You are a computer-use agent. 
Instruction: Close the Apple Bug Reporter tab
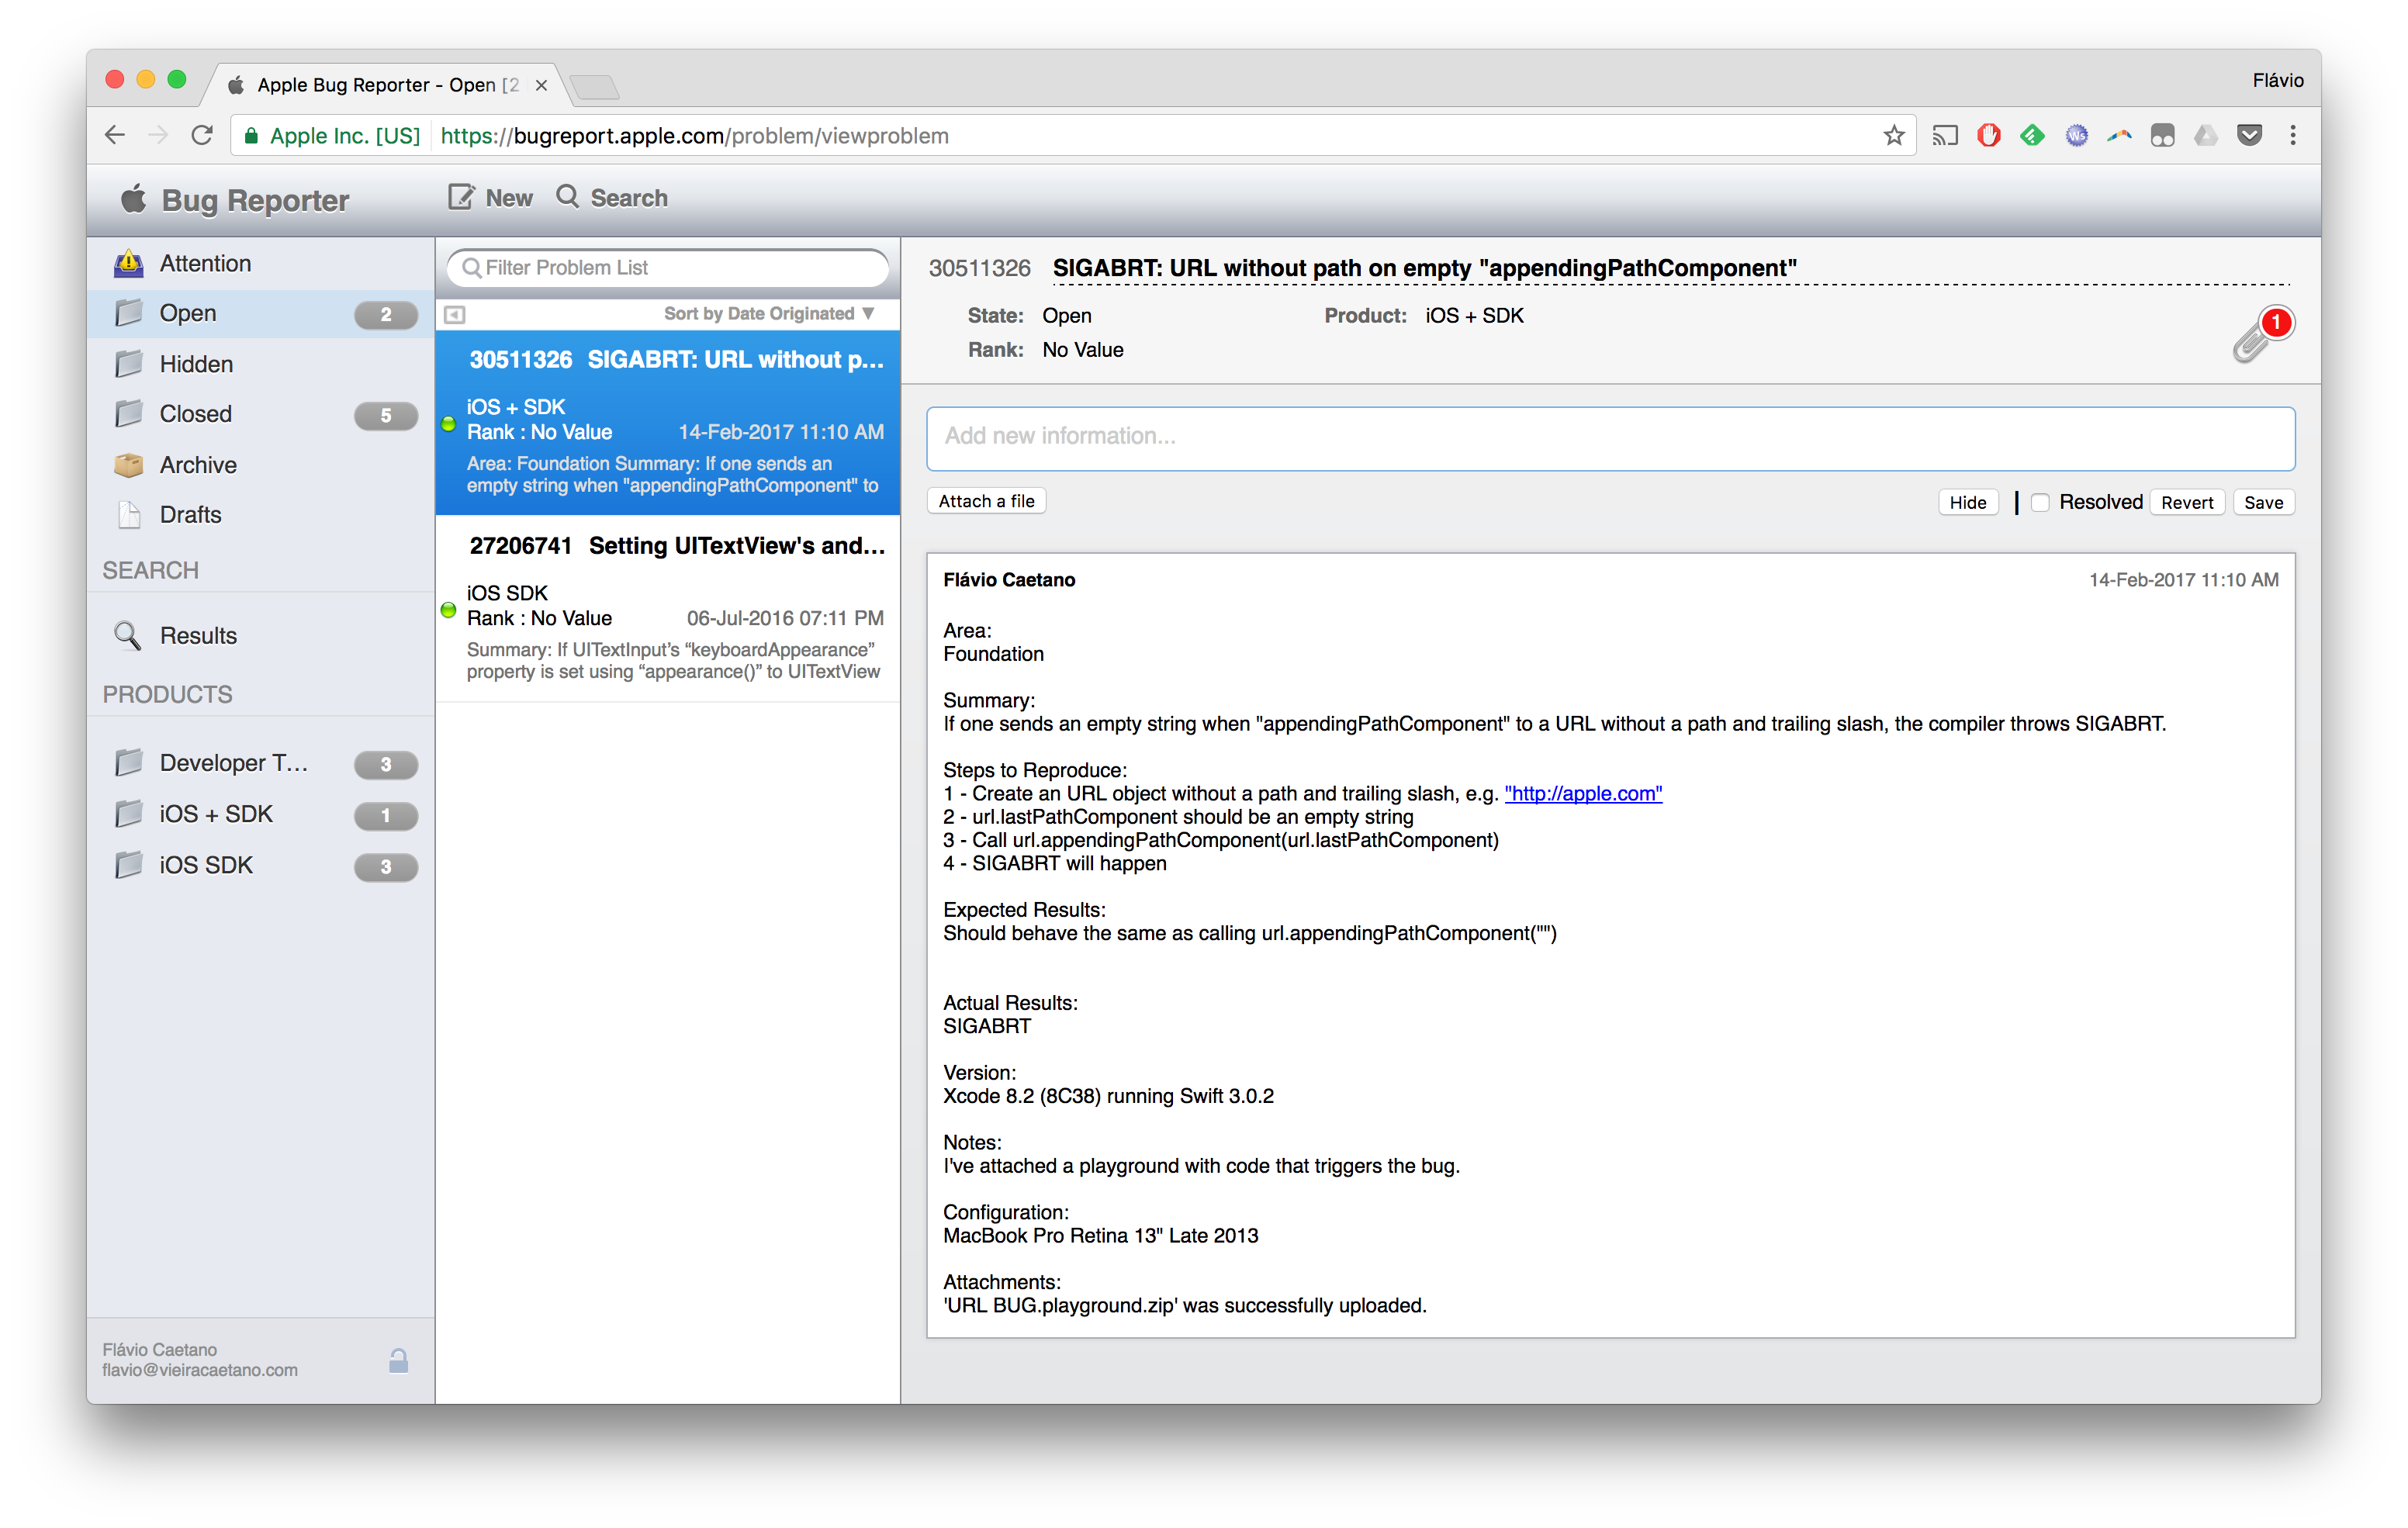(541, 85)
